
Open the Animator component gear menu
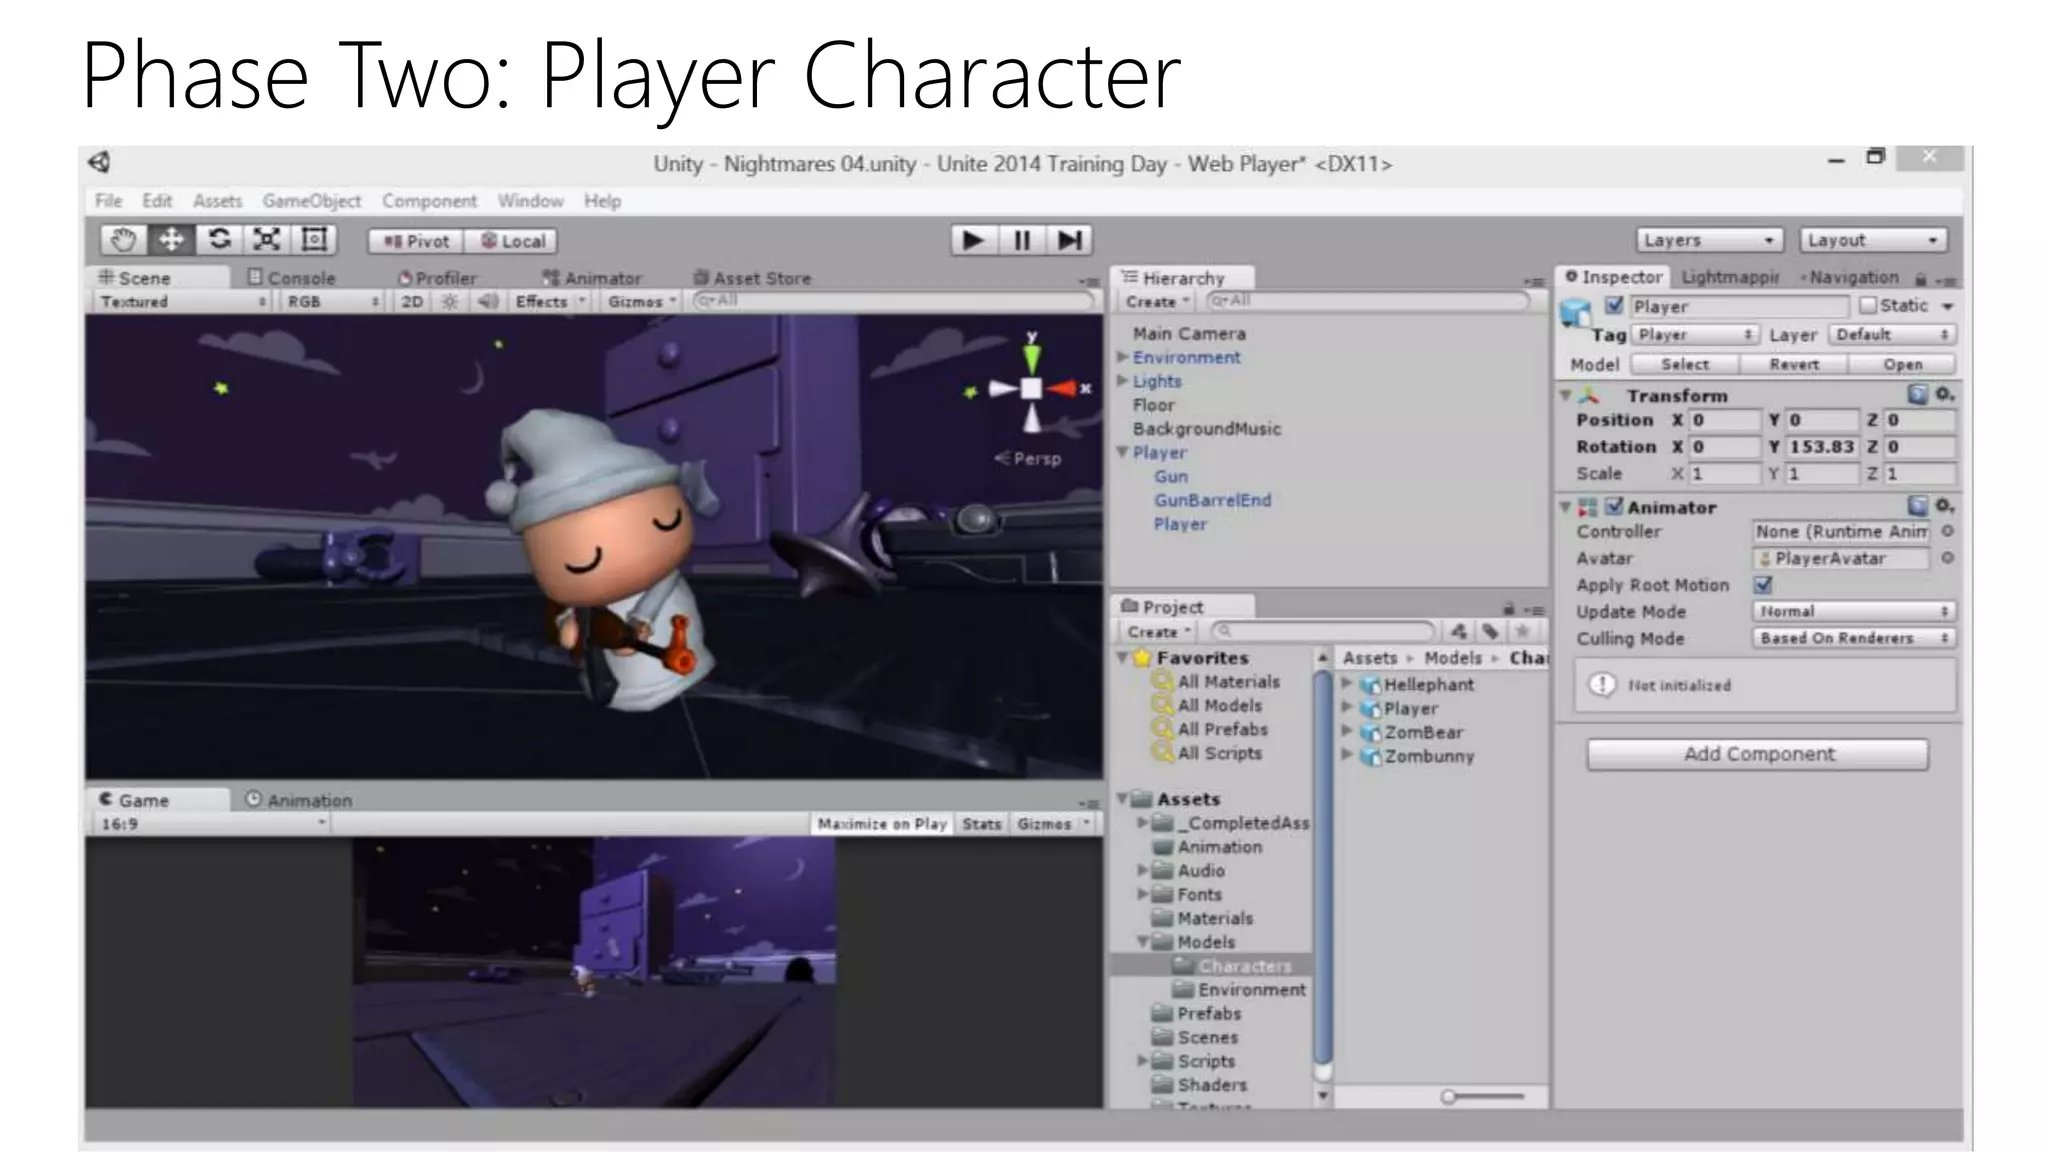coord(1944,506)
